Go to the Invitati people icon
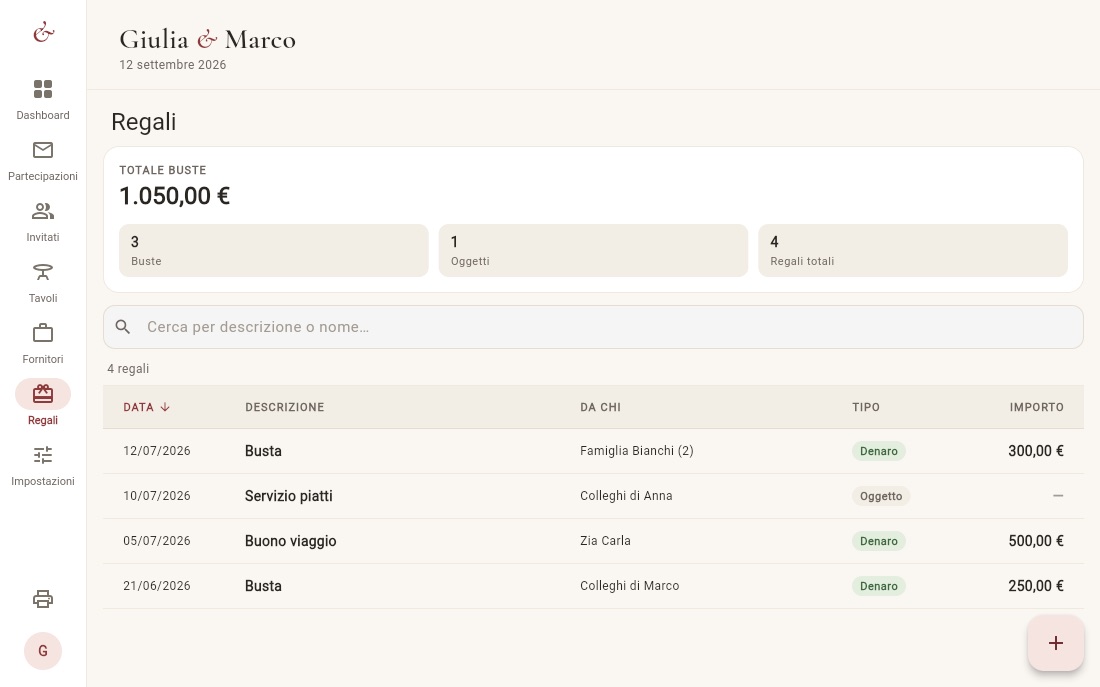1100x687 pixels. 43,211
